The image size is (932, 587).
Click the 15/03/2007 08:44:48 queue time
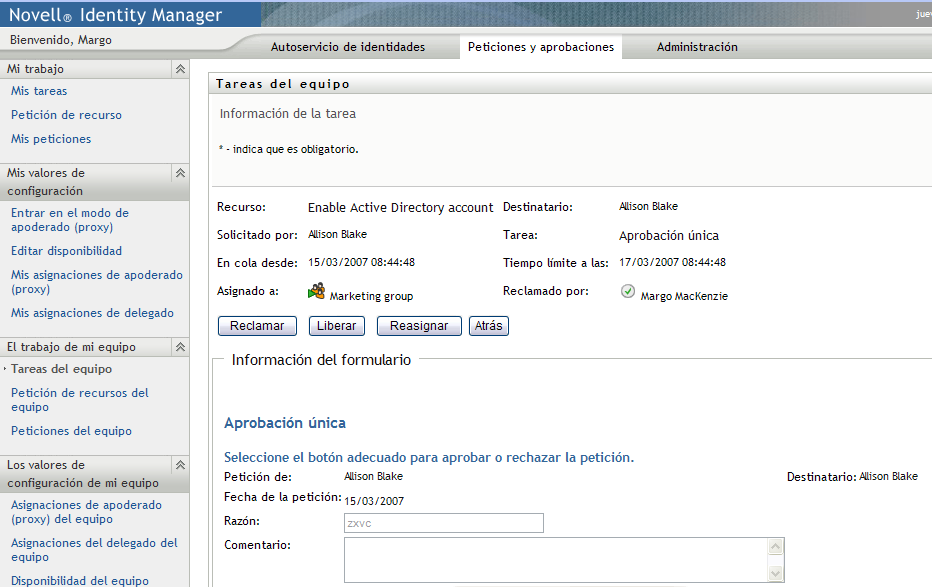361,262
